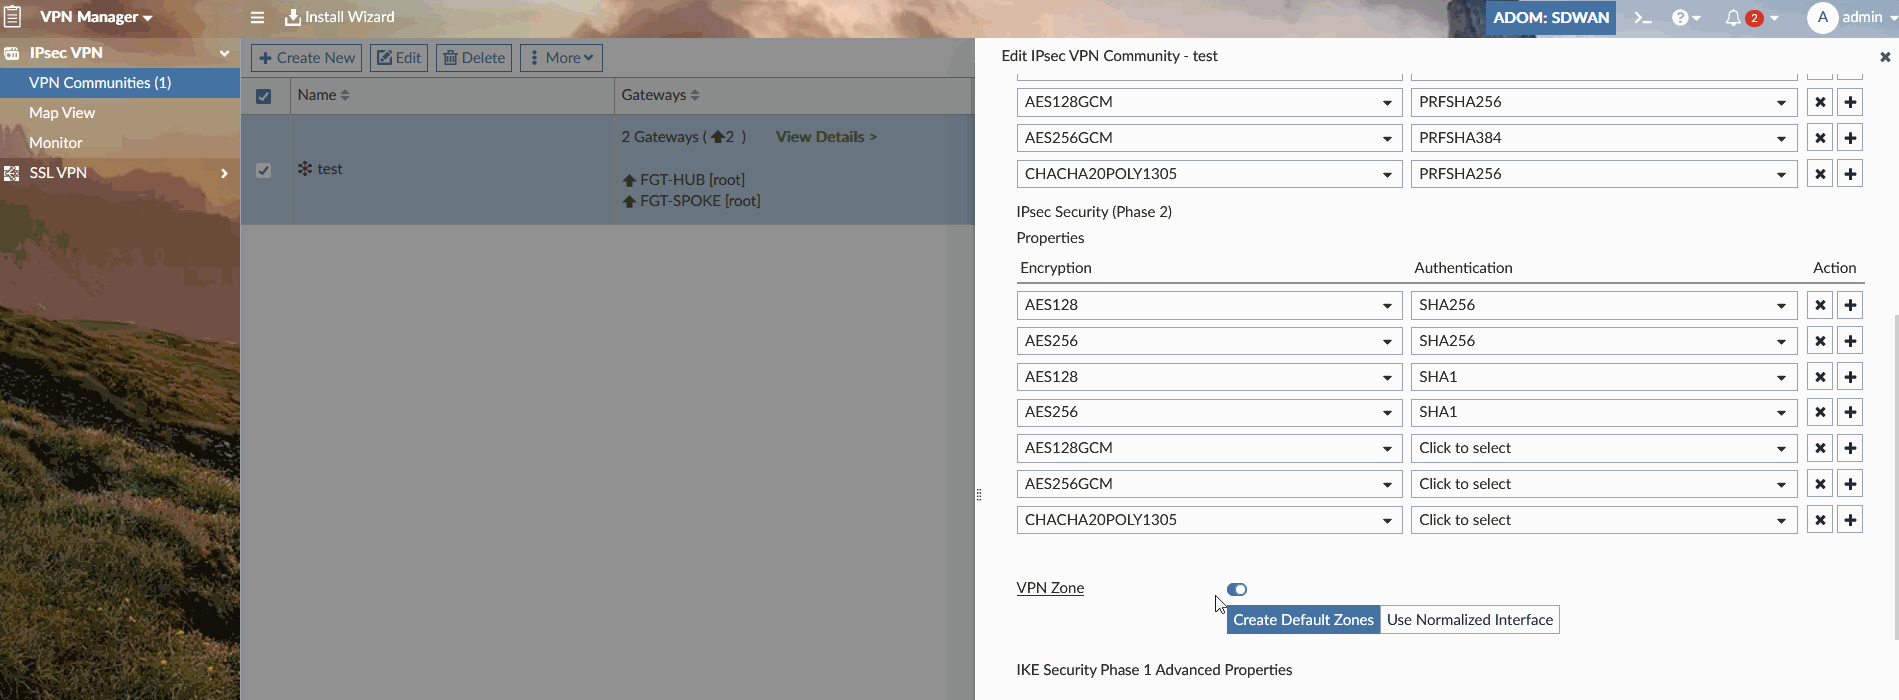Add row after AES128GCM PRFSHA256
Image resolution: width=1899 pixels, height=700 pixels.
pyautogui.click(x=1850, y=102)
